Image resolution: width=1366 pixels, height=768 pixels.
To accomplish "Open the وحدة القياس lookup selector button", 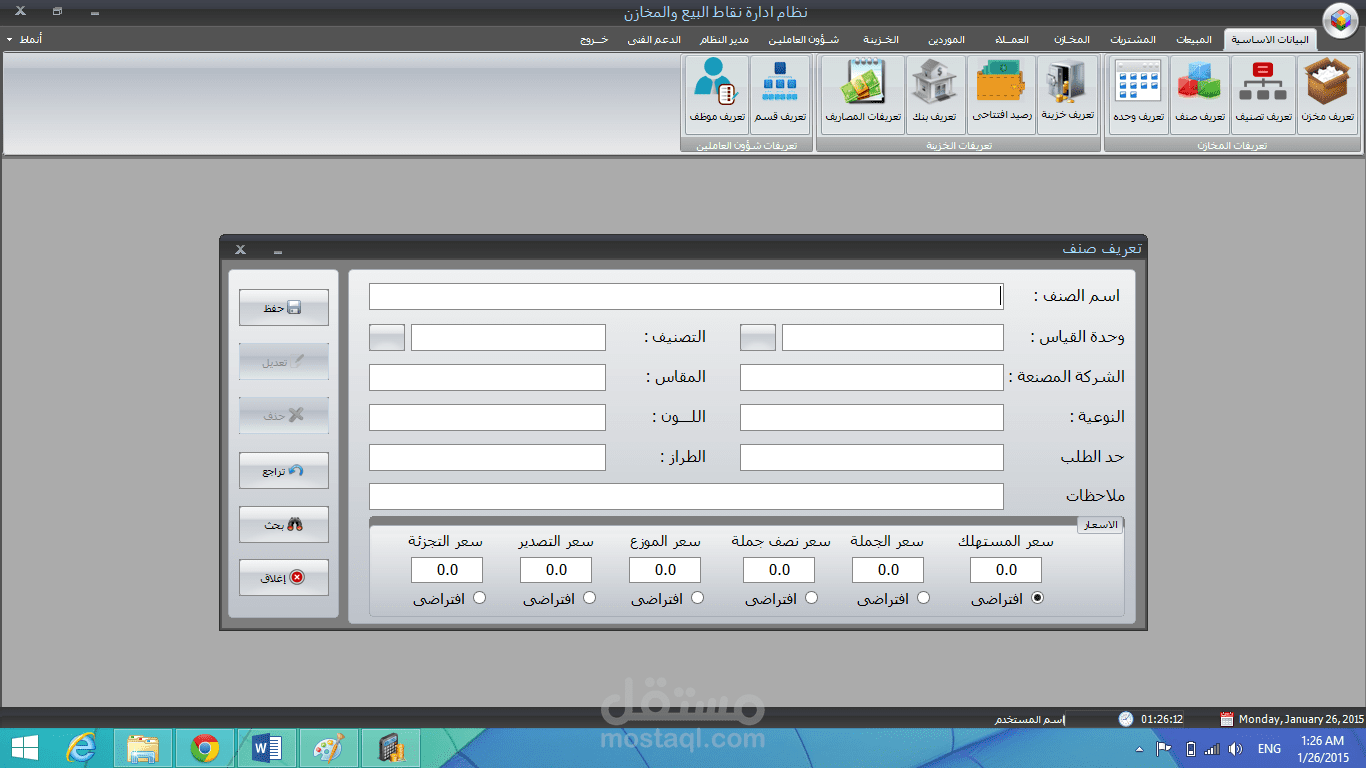I will [x=757, y=337].
